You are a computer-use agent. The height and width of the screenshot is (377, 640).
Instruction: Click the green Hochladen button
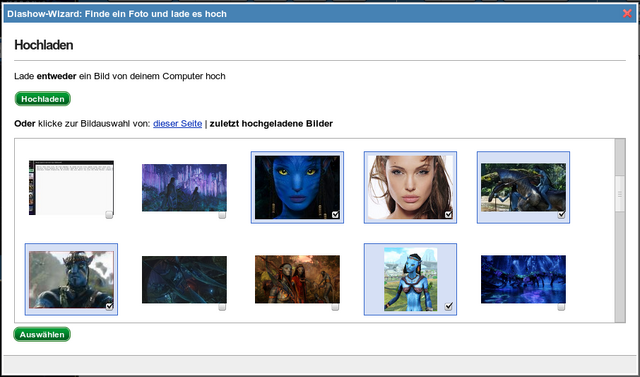43,99
